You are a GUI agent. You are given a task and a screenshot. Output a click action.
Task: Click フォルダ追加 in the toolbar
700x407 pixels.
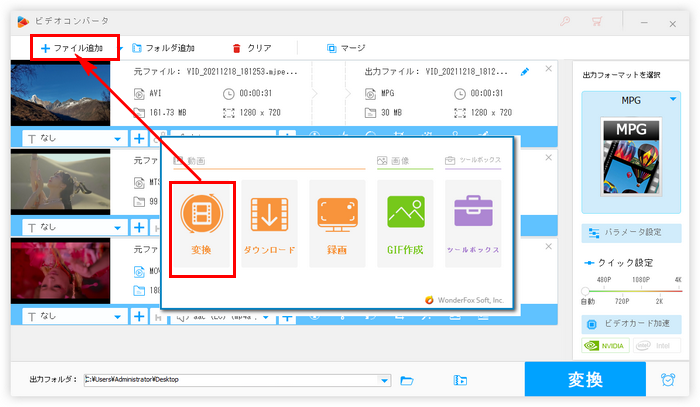tap(163, 47)
